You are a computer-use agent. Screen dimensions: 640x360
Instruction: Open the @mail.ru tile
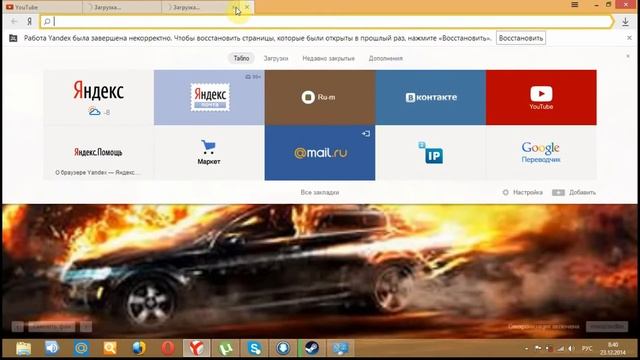[320, 153]
